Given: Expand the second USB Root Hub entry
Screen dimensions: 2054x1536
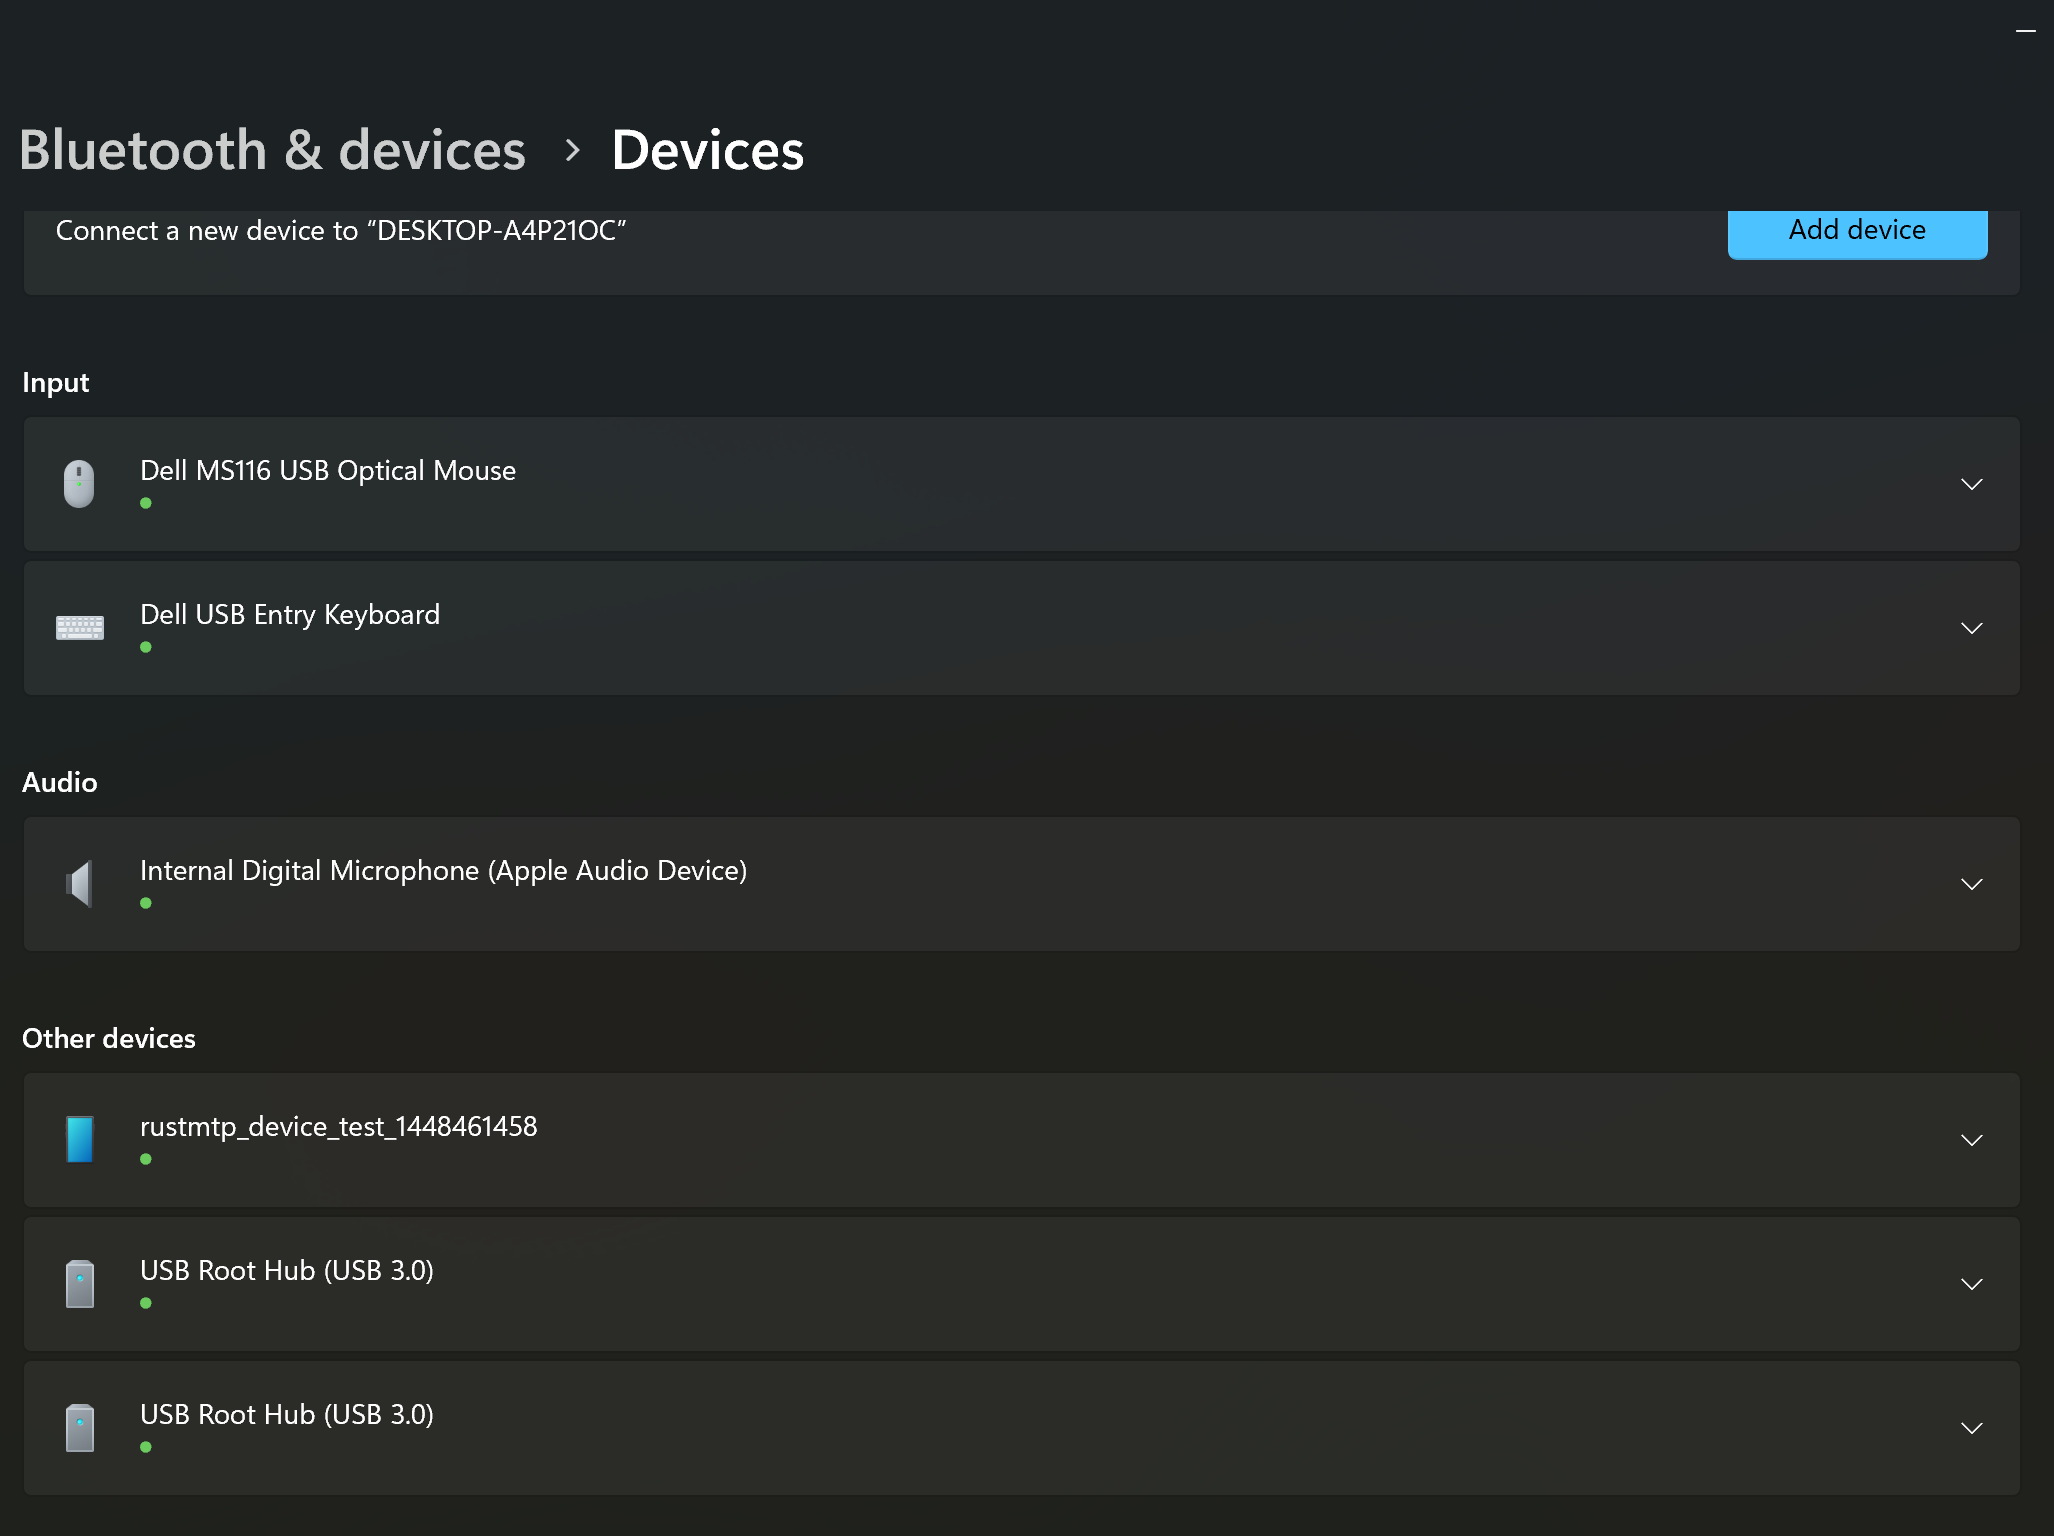Looking at the screenshot, I should 1971,1428.
